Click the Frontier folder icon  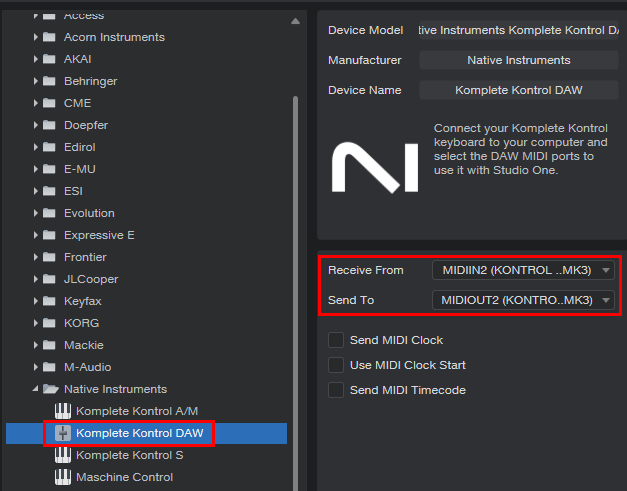tap(49, 257)
